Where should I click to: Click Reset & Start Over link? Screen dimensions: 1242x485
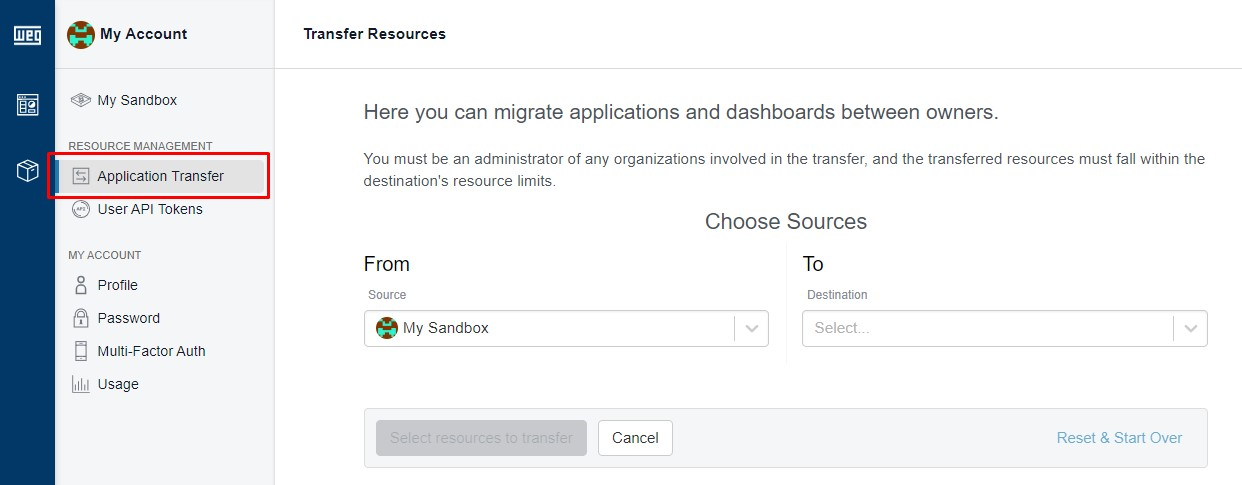pos(1119,438)
